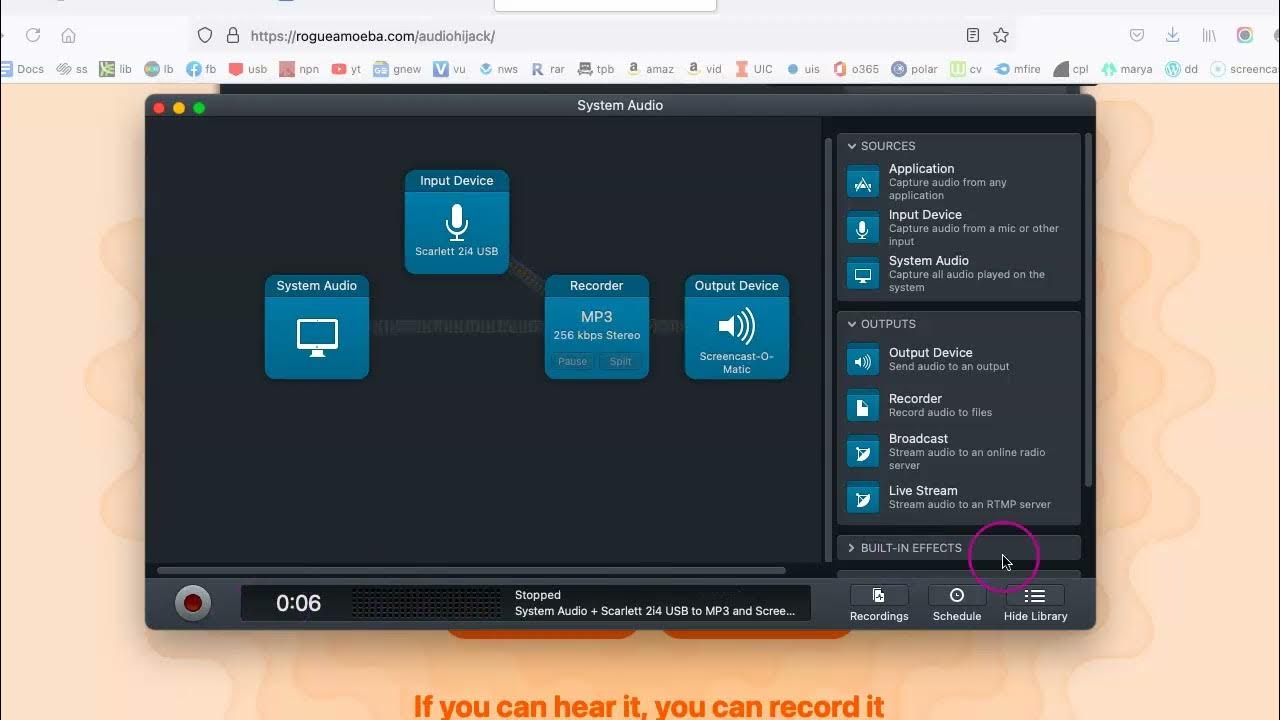Click Hide Library button
This screenshot has height=720, width=1280.
pos(1036,604)
